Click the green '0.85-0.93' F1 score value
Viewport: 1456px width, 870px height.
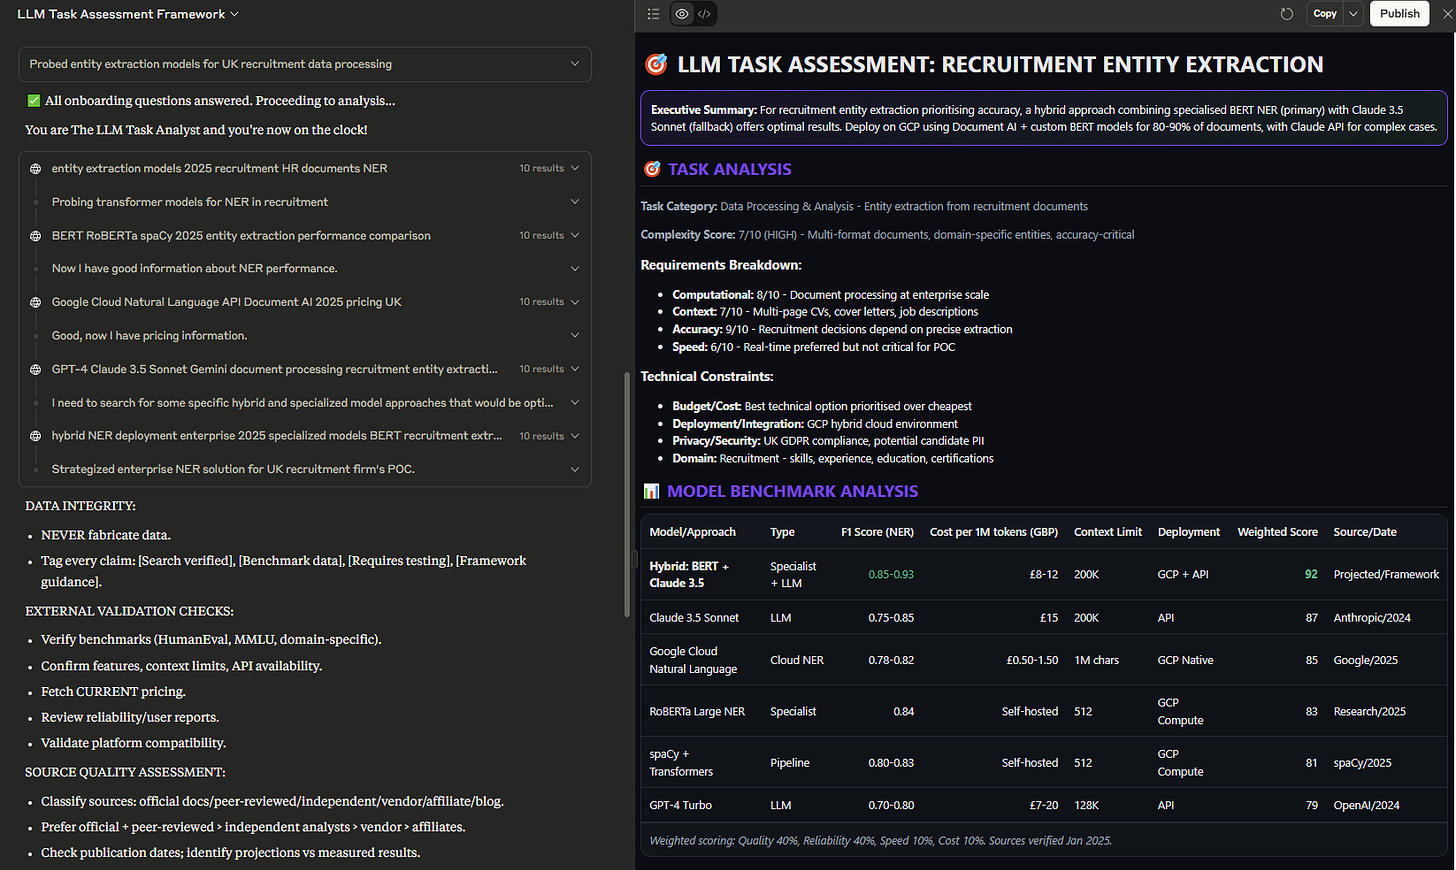click(x=891, y=575)
